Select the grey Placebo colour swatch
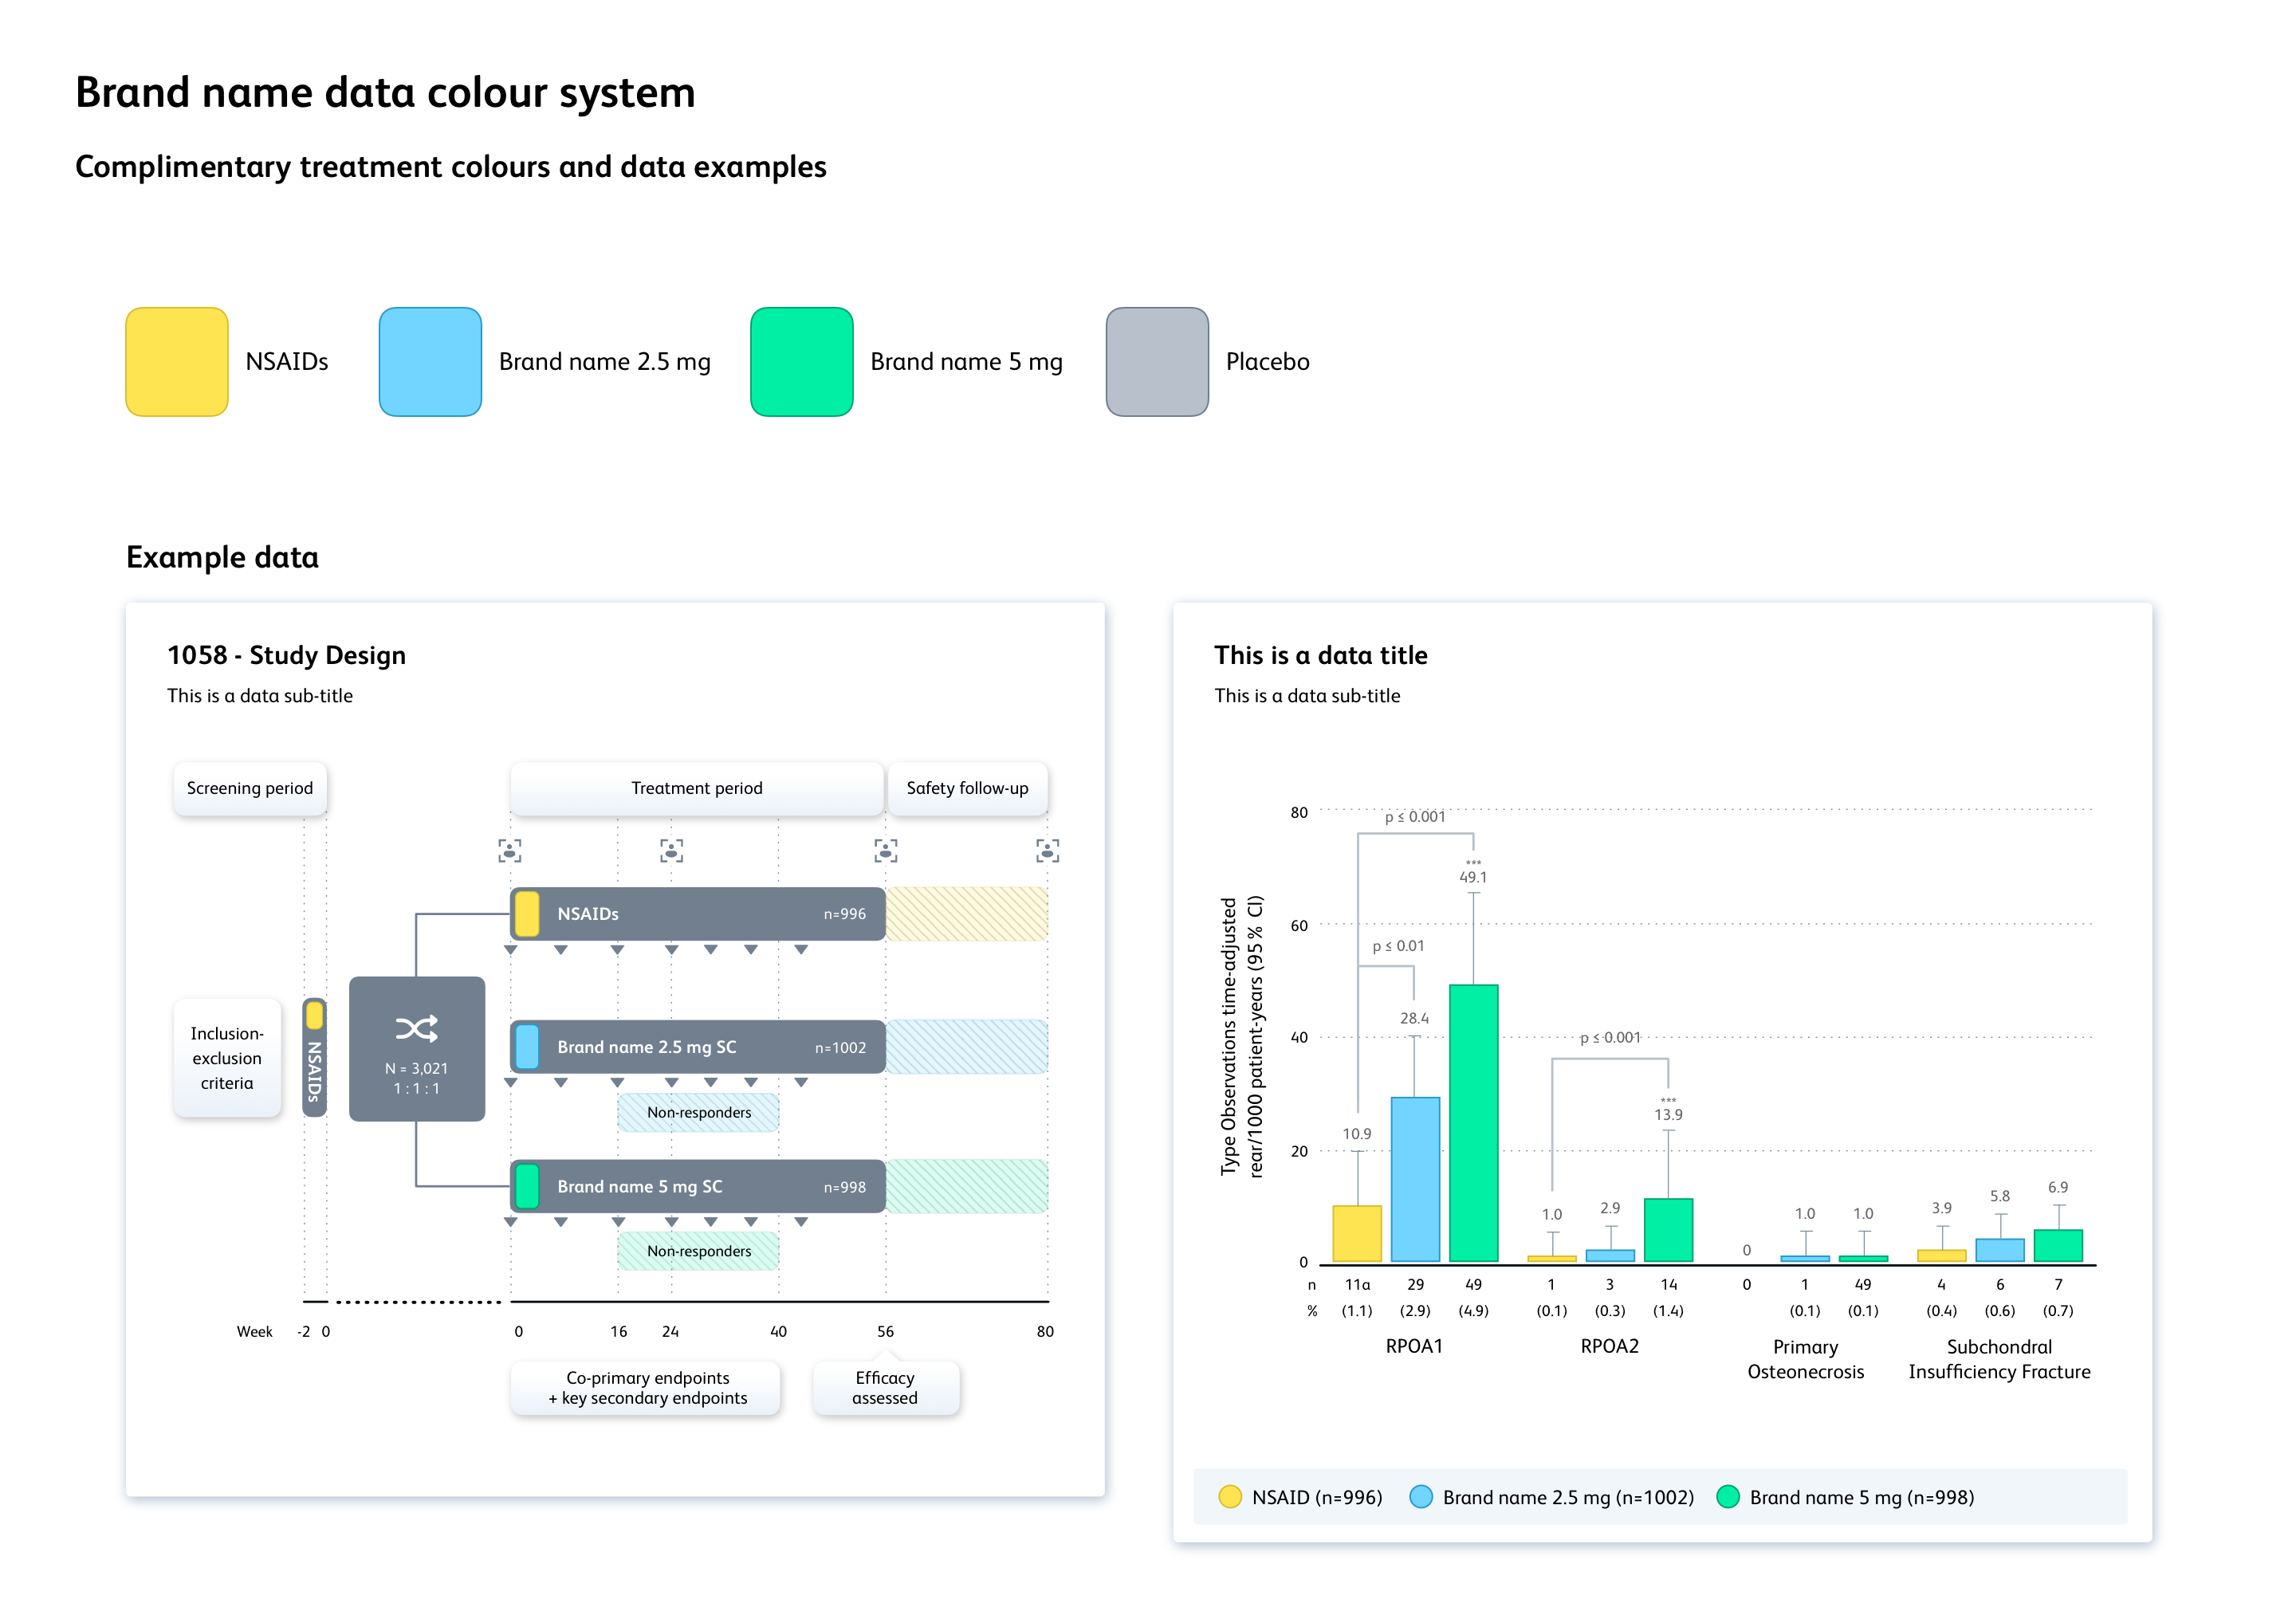 tap(1157, 361)
